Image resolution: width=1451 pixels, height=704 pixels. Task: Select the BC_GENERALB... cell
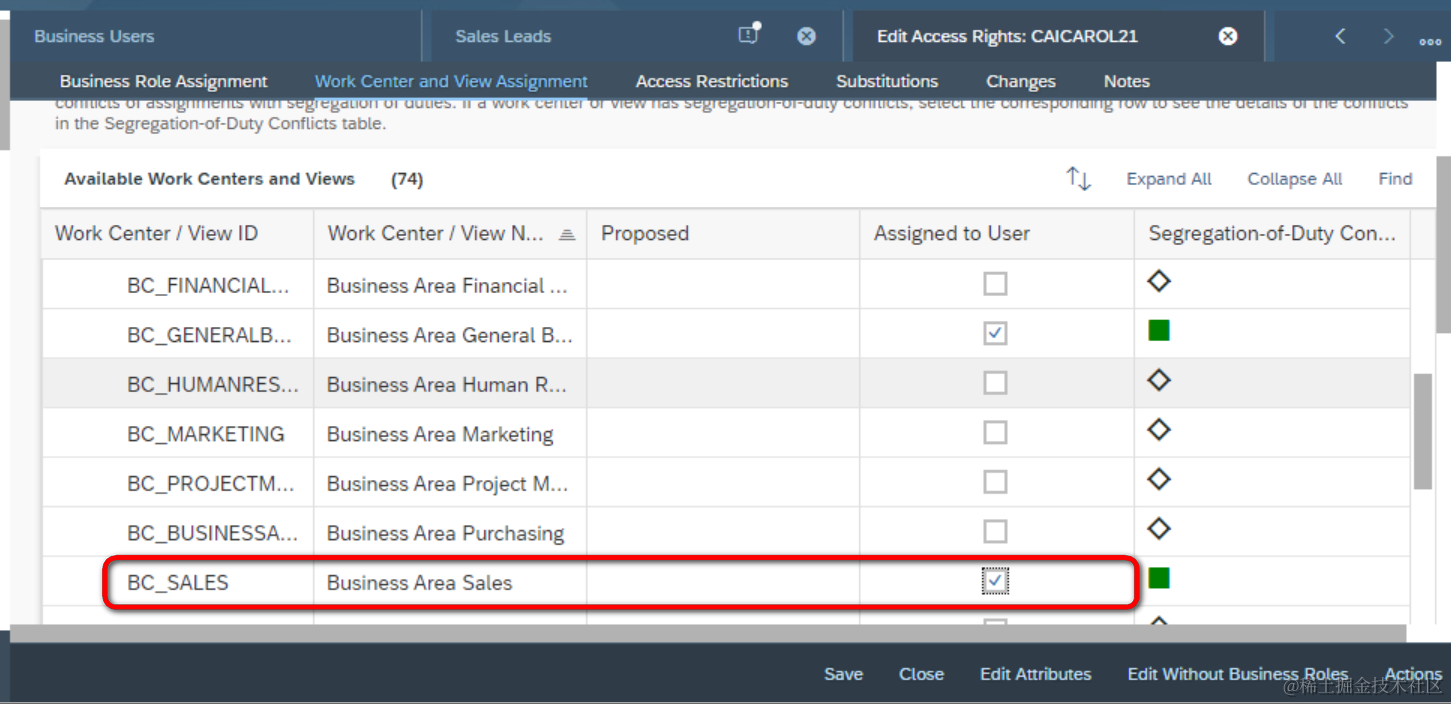coord(177,335)
